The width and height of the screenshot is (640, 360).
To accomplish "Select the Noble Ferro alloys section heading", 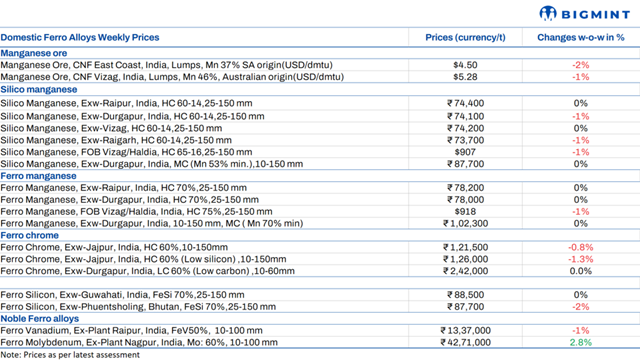I will coord(40,319).
